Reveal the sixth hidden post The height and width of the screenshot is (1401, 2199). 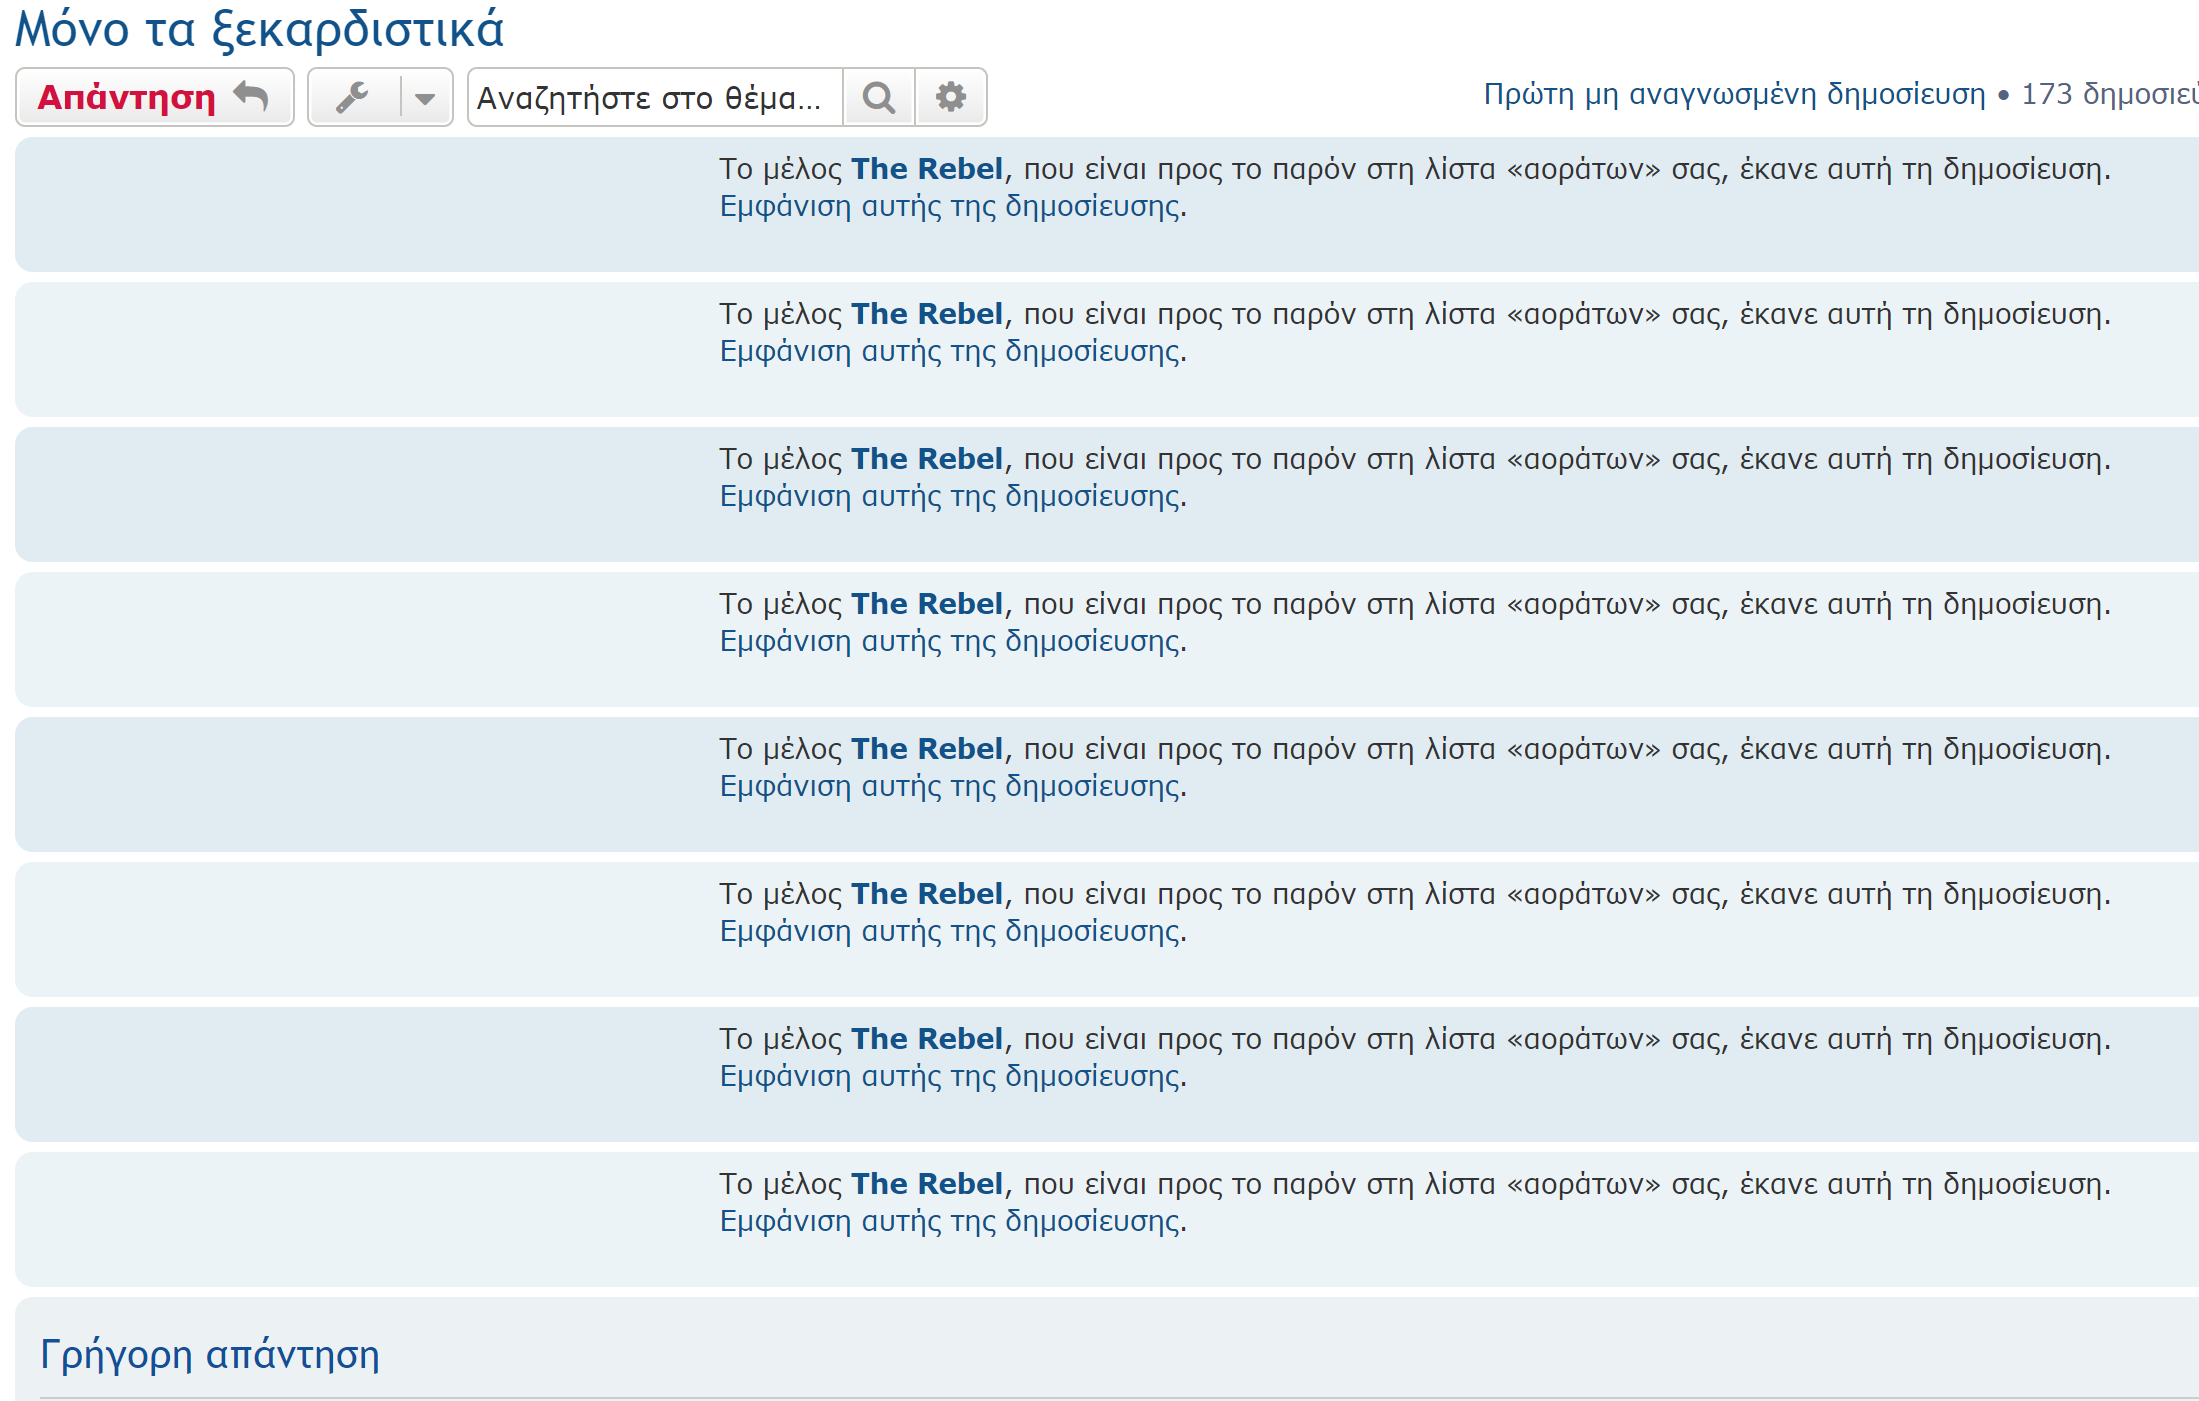951,932
